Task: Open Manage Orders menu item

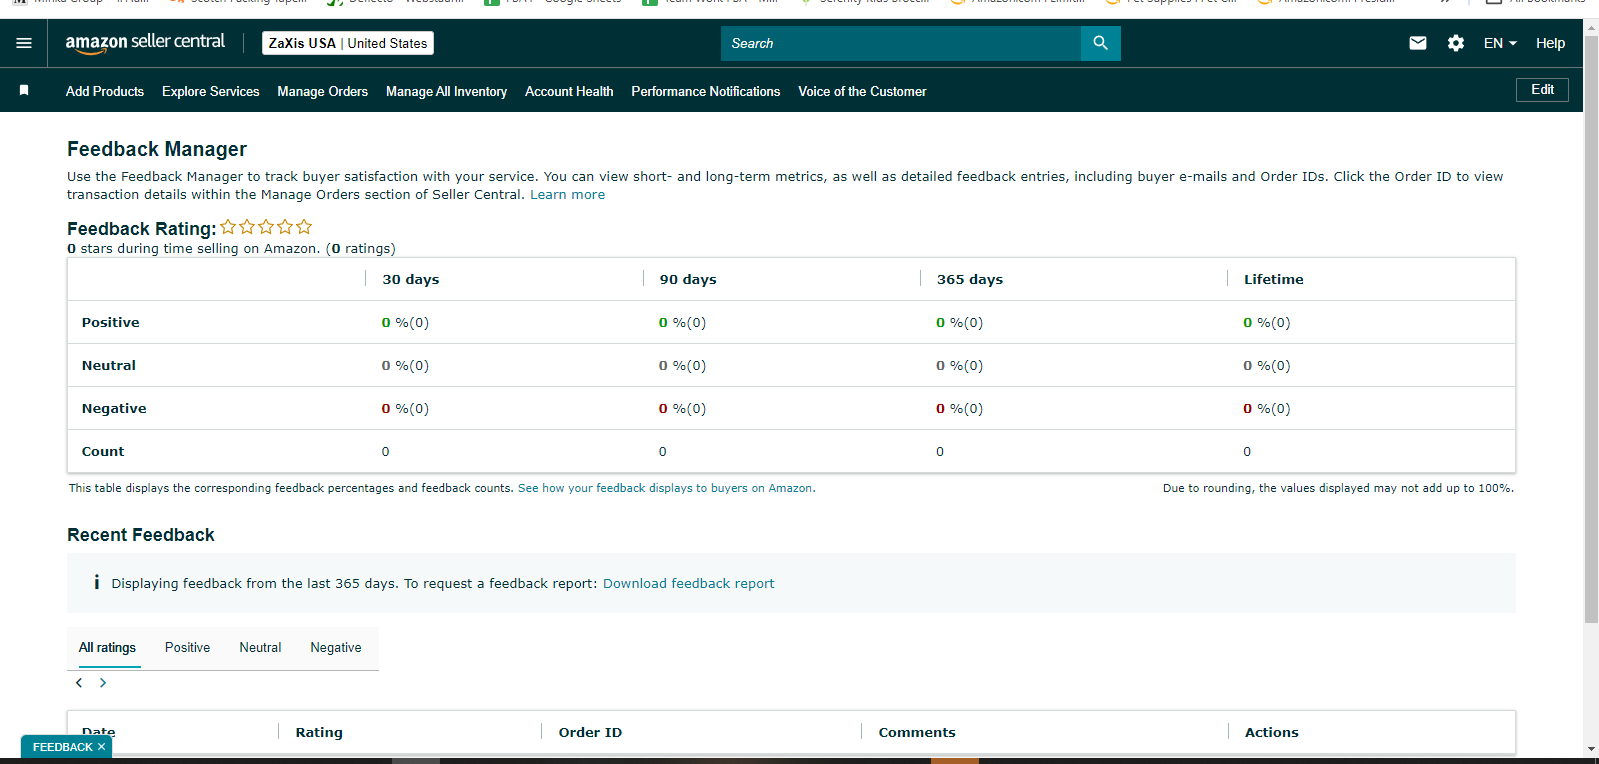Action: pyautogui.click(x=323, y=91)
